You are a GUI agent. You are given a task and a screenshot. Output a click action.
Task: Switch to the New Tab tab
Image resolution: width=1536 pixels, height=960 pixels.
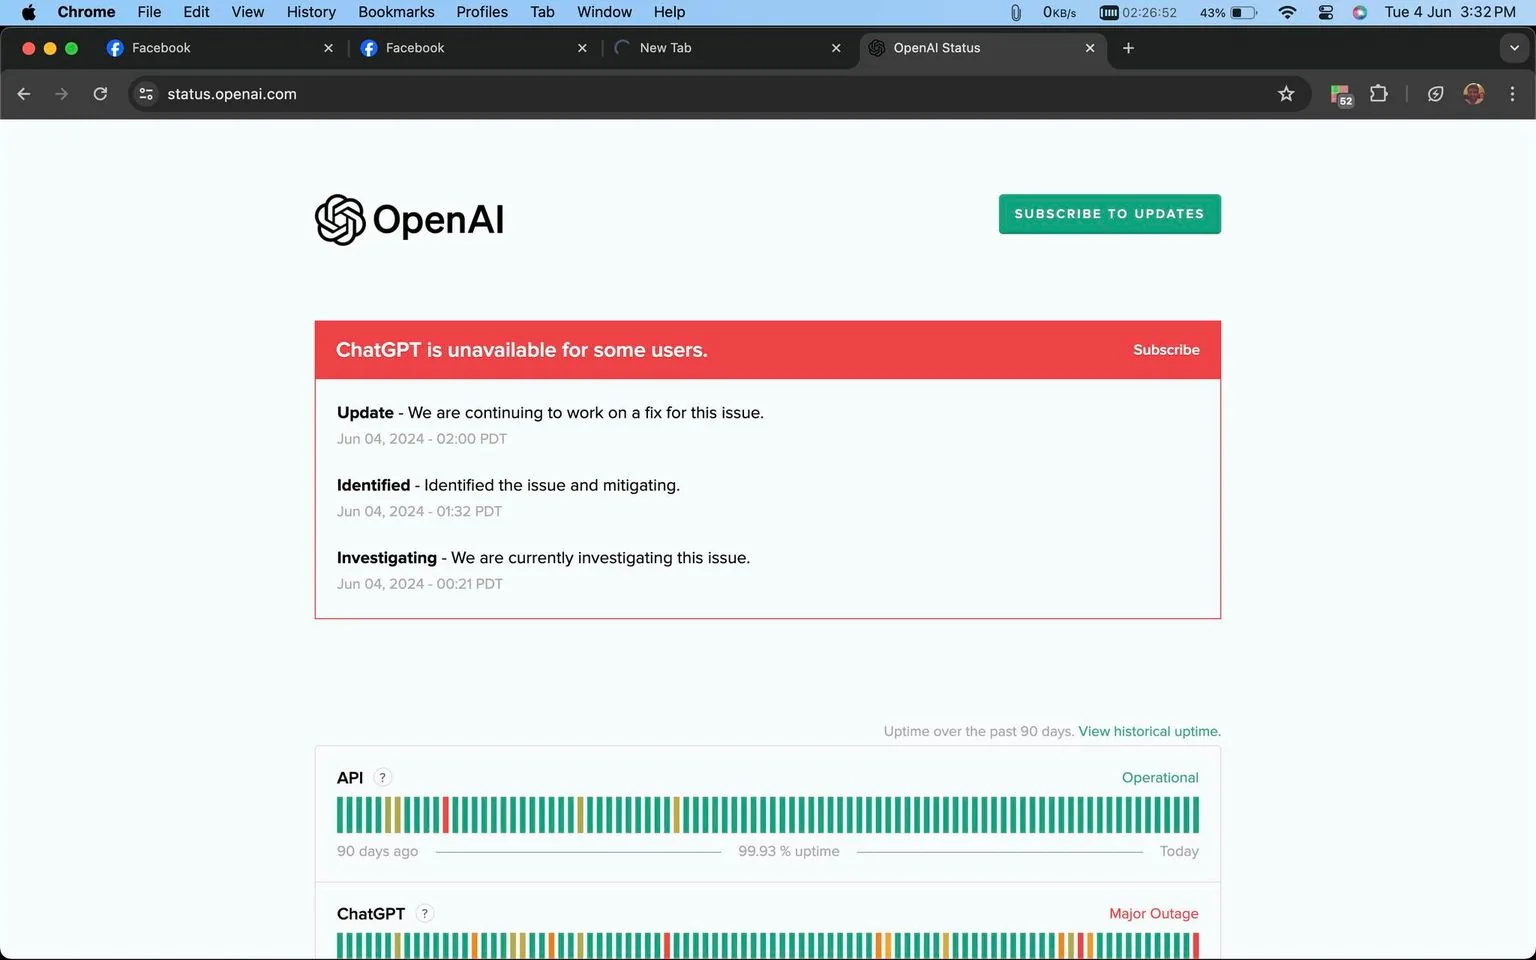[x=728, y=48]
